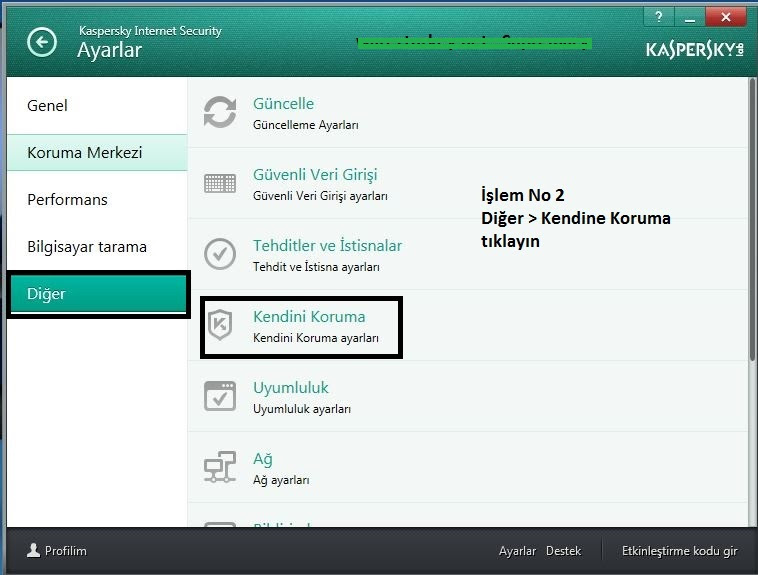This screenshot has height=575, width=758.
Task: Open help with the question mark button
Action: [658, 17]
